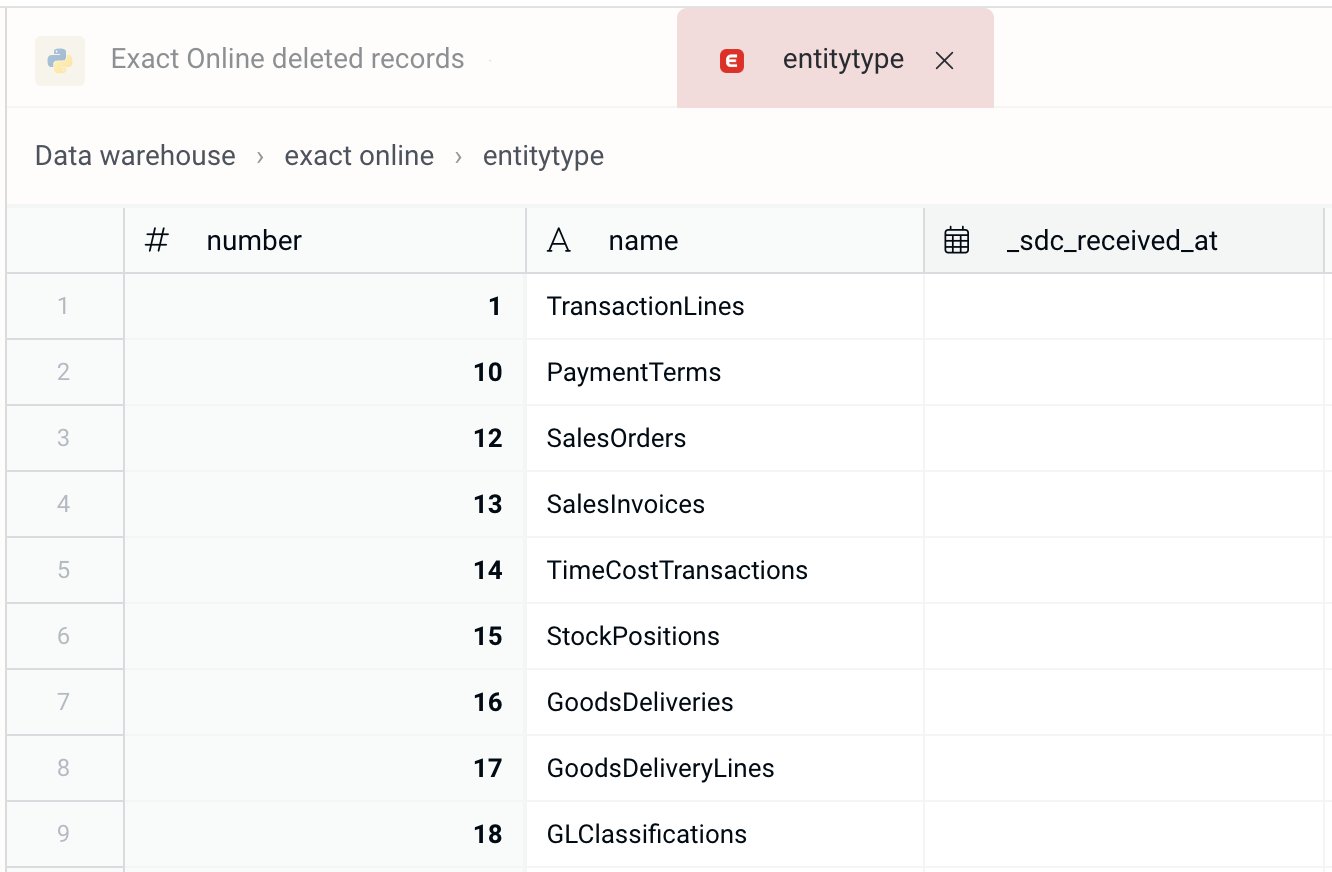Select number cell with value 16
This screenshot has height=872, width=1332.
pyautogui.click(x=325, y=702)
